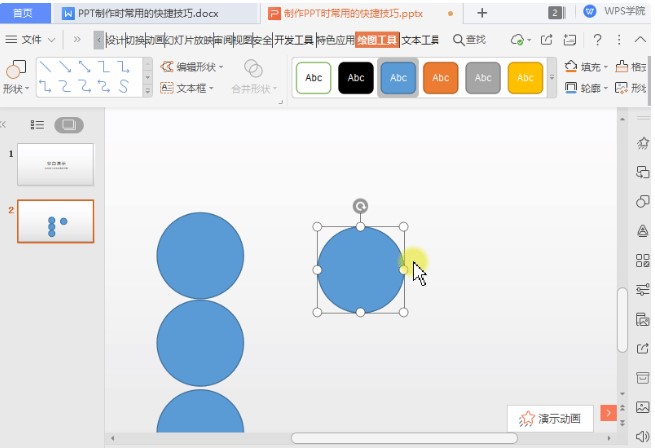Image resolution: width=655 pixels, height=448 pixels.
Task: Switch to the 文本工具 ribbon tab
Action: tap(420, 40)
